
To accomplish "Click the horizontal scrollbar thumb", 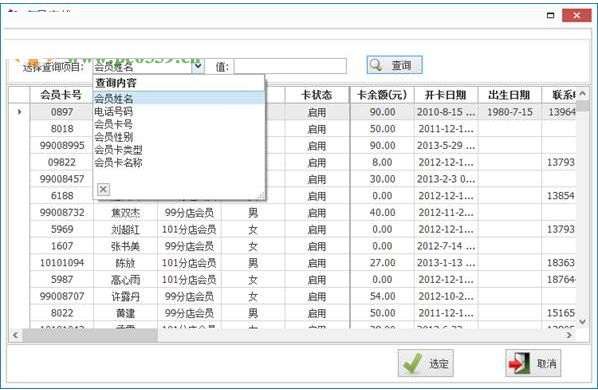I will (x=90, y=335).
